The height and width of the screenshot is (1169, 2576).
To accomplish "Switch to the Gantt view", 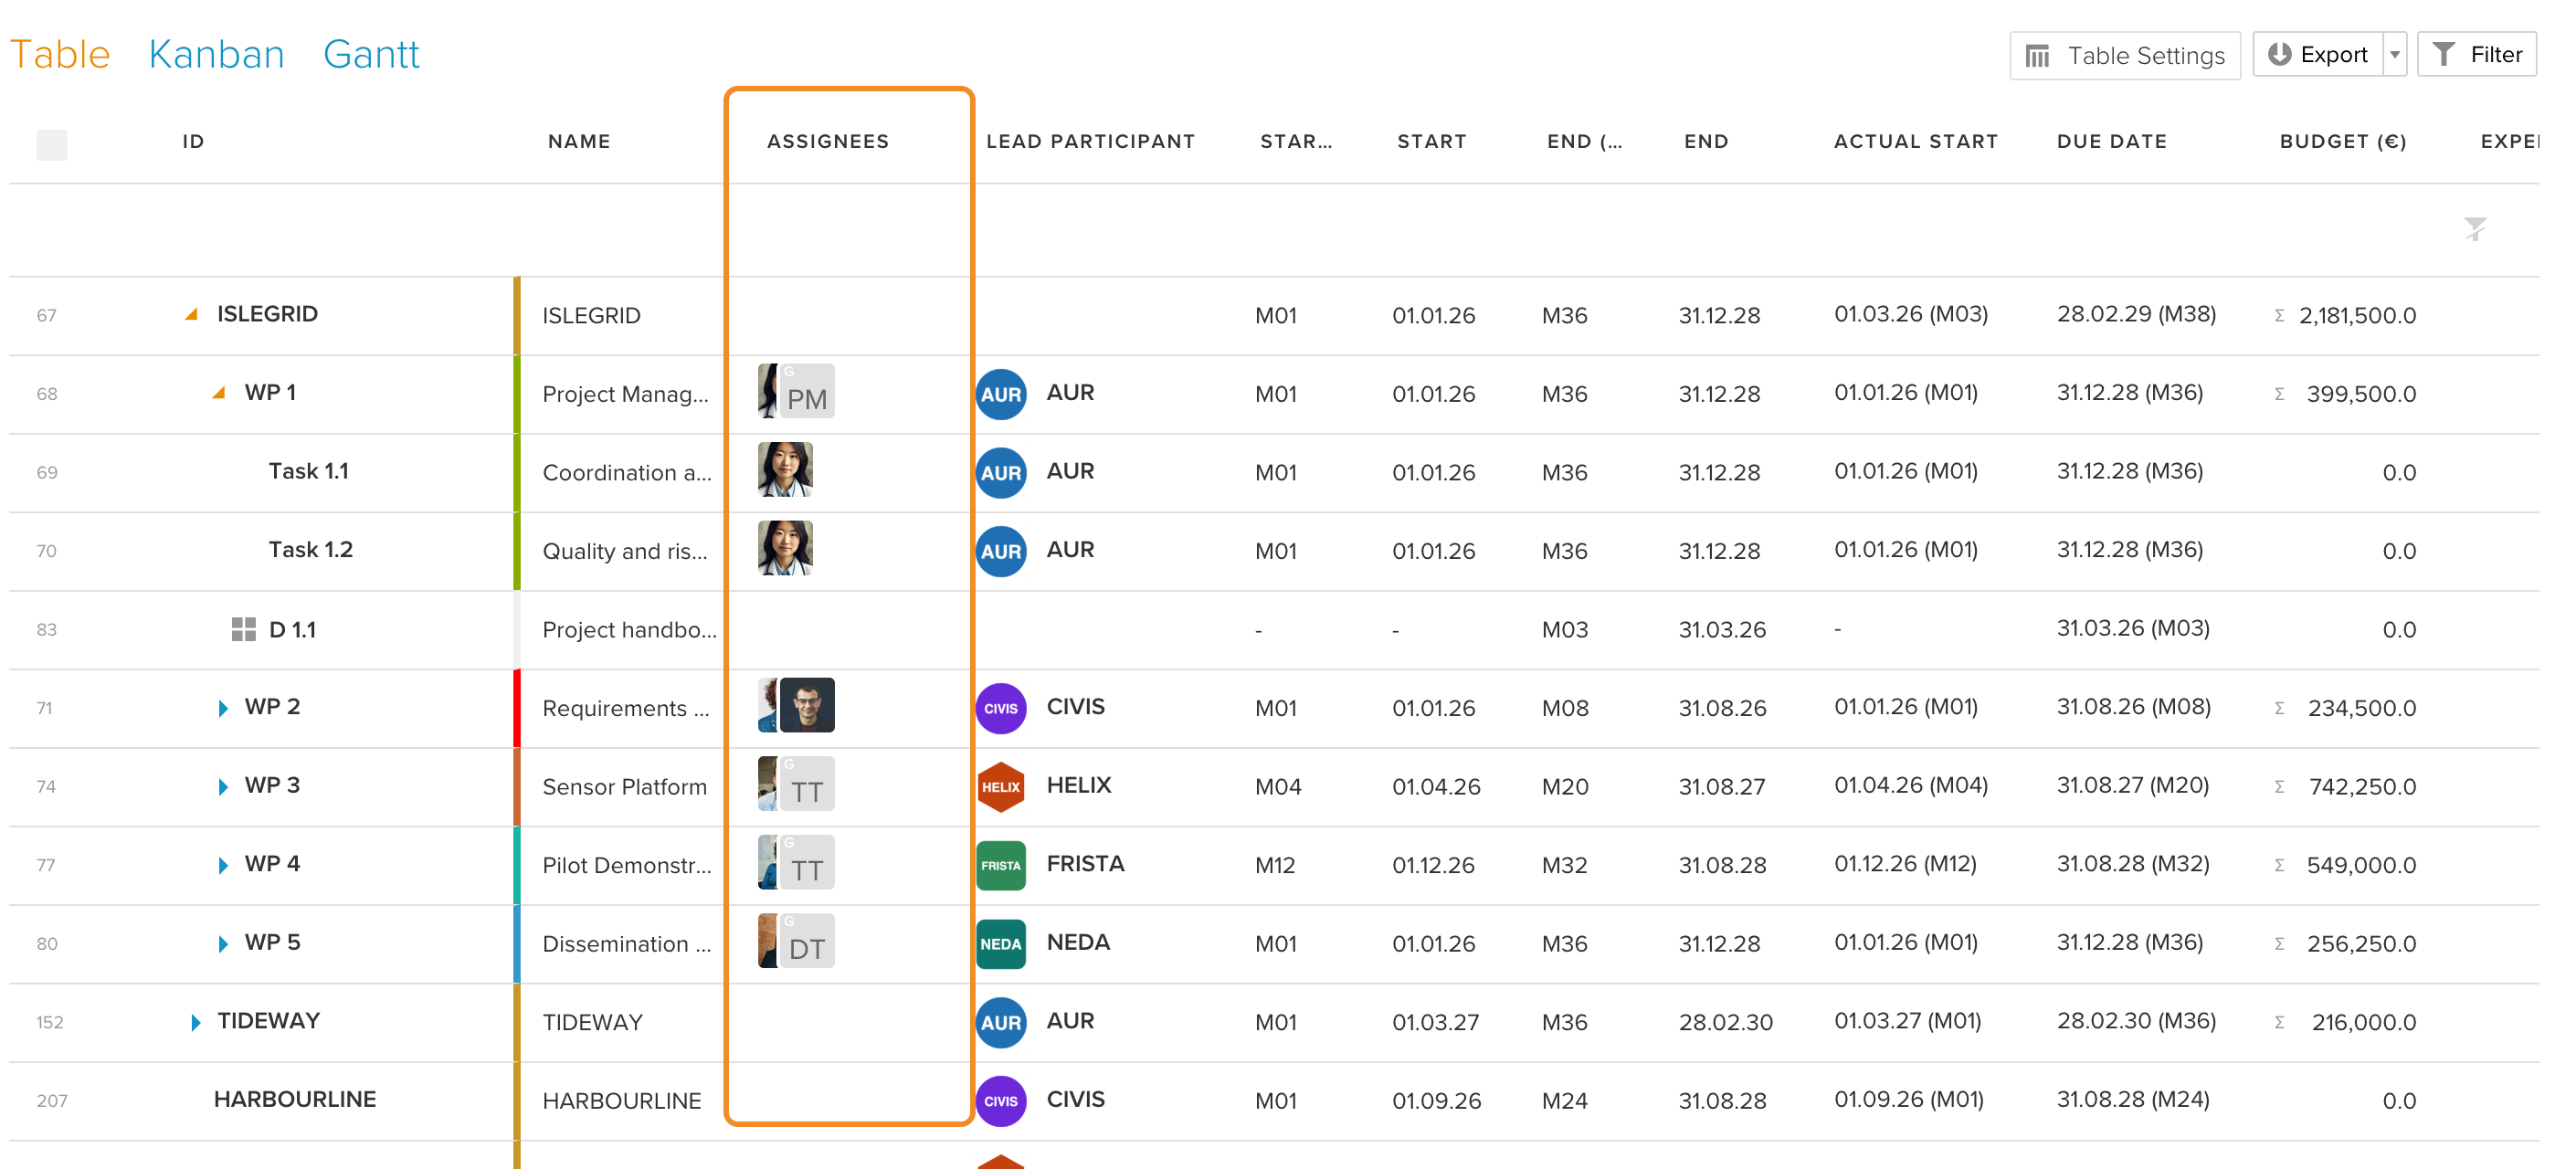I will pyautogui.click(x=371, y=54).
